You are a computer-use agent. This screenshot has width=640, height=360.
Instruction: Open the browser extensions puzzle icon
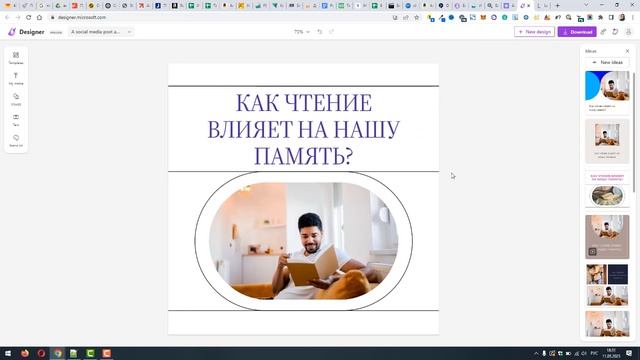click(600, 18)
